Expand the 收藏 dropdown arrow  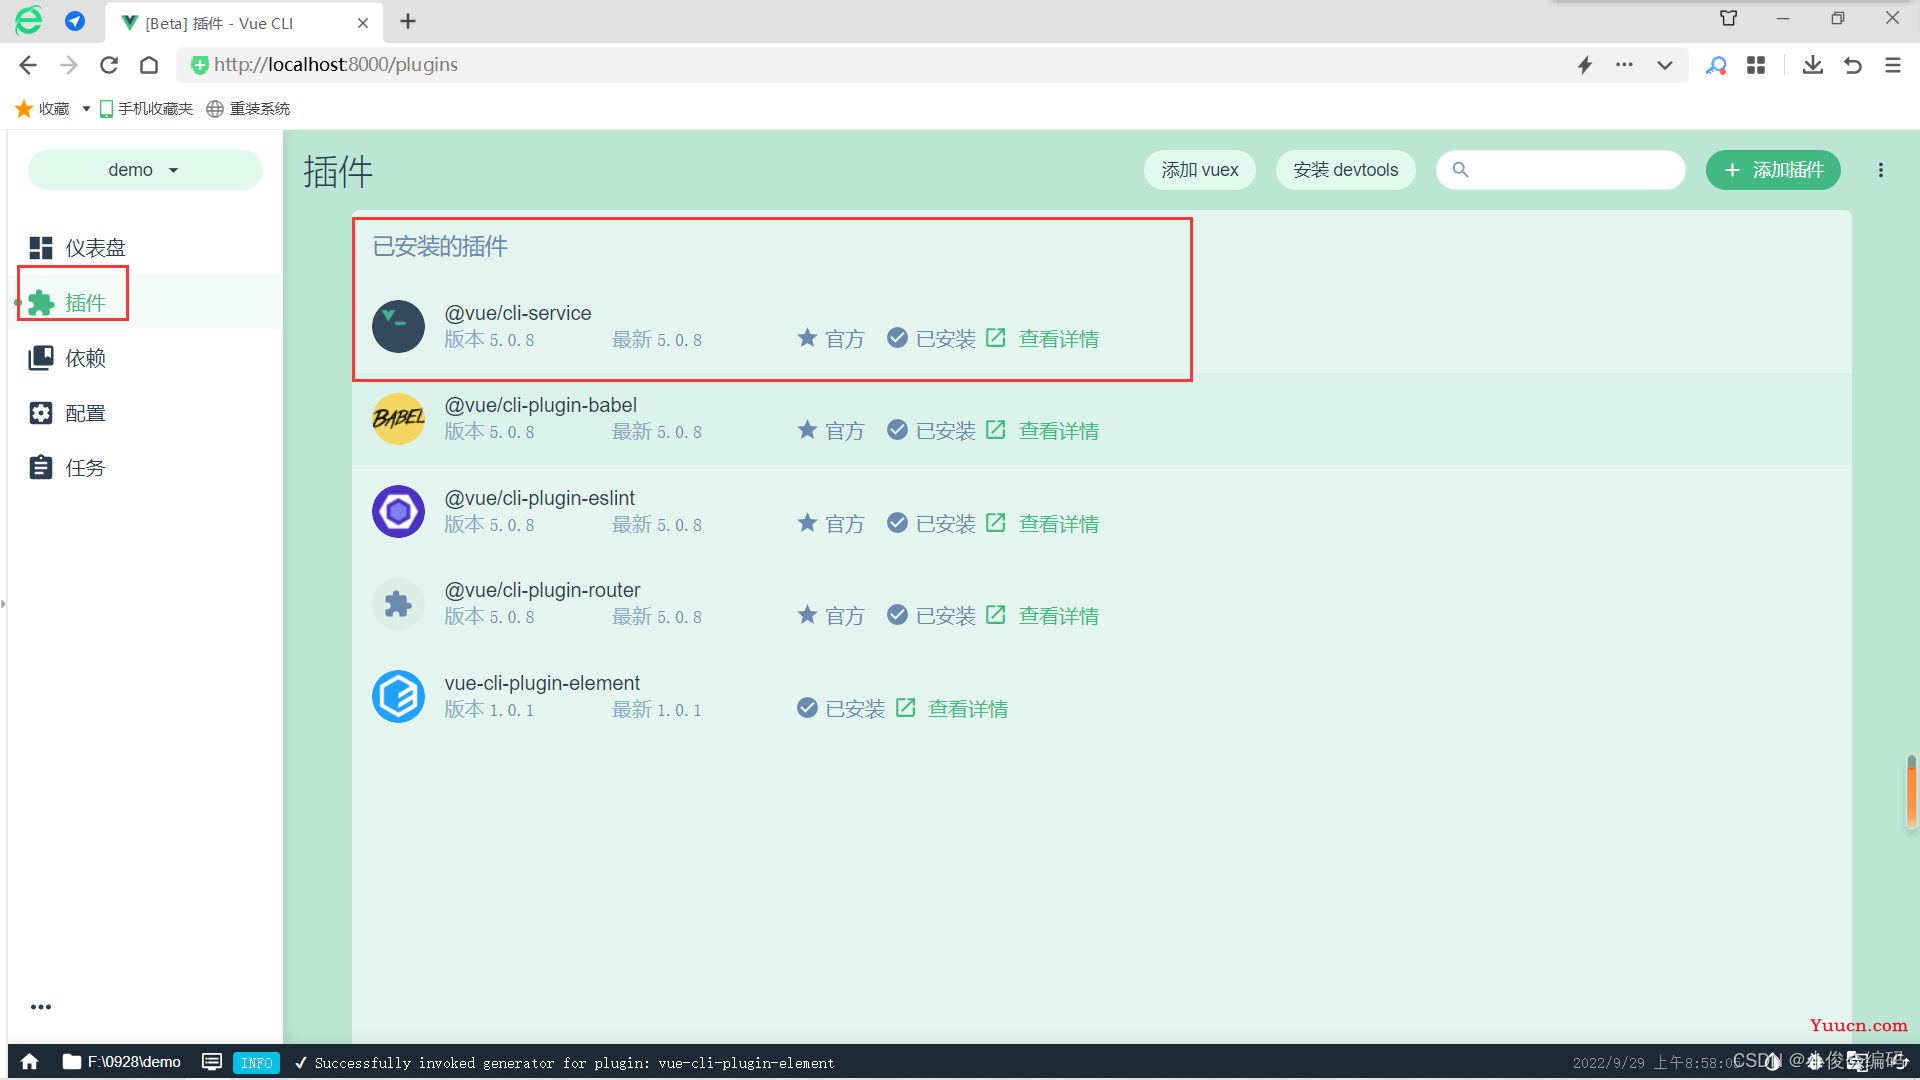coord(86,109)
